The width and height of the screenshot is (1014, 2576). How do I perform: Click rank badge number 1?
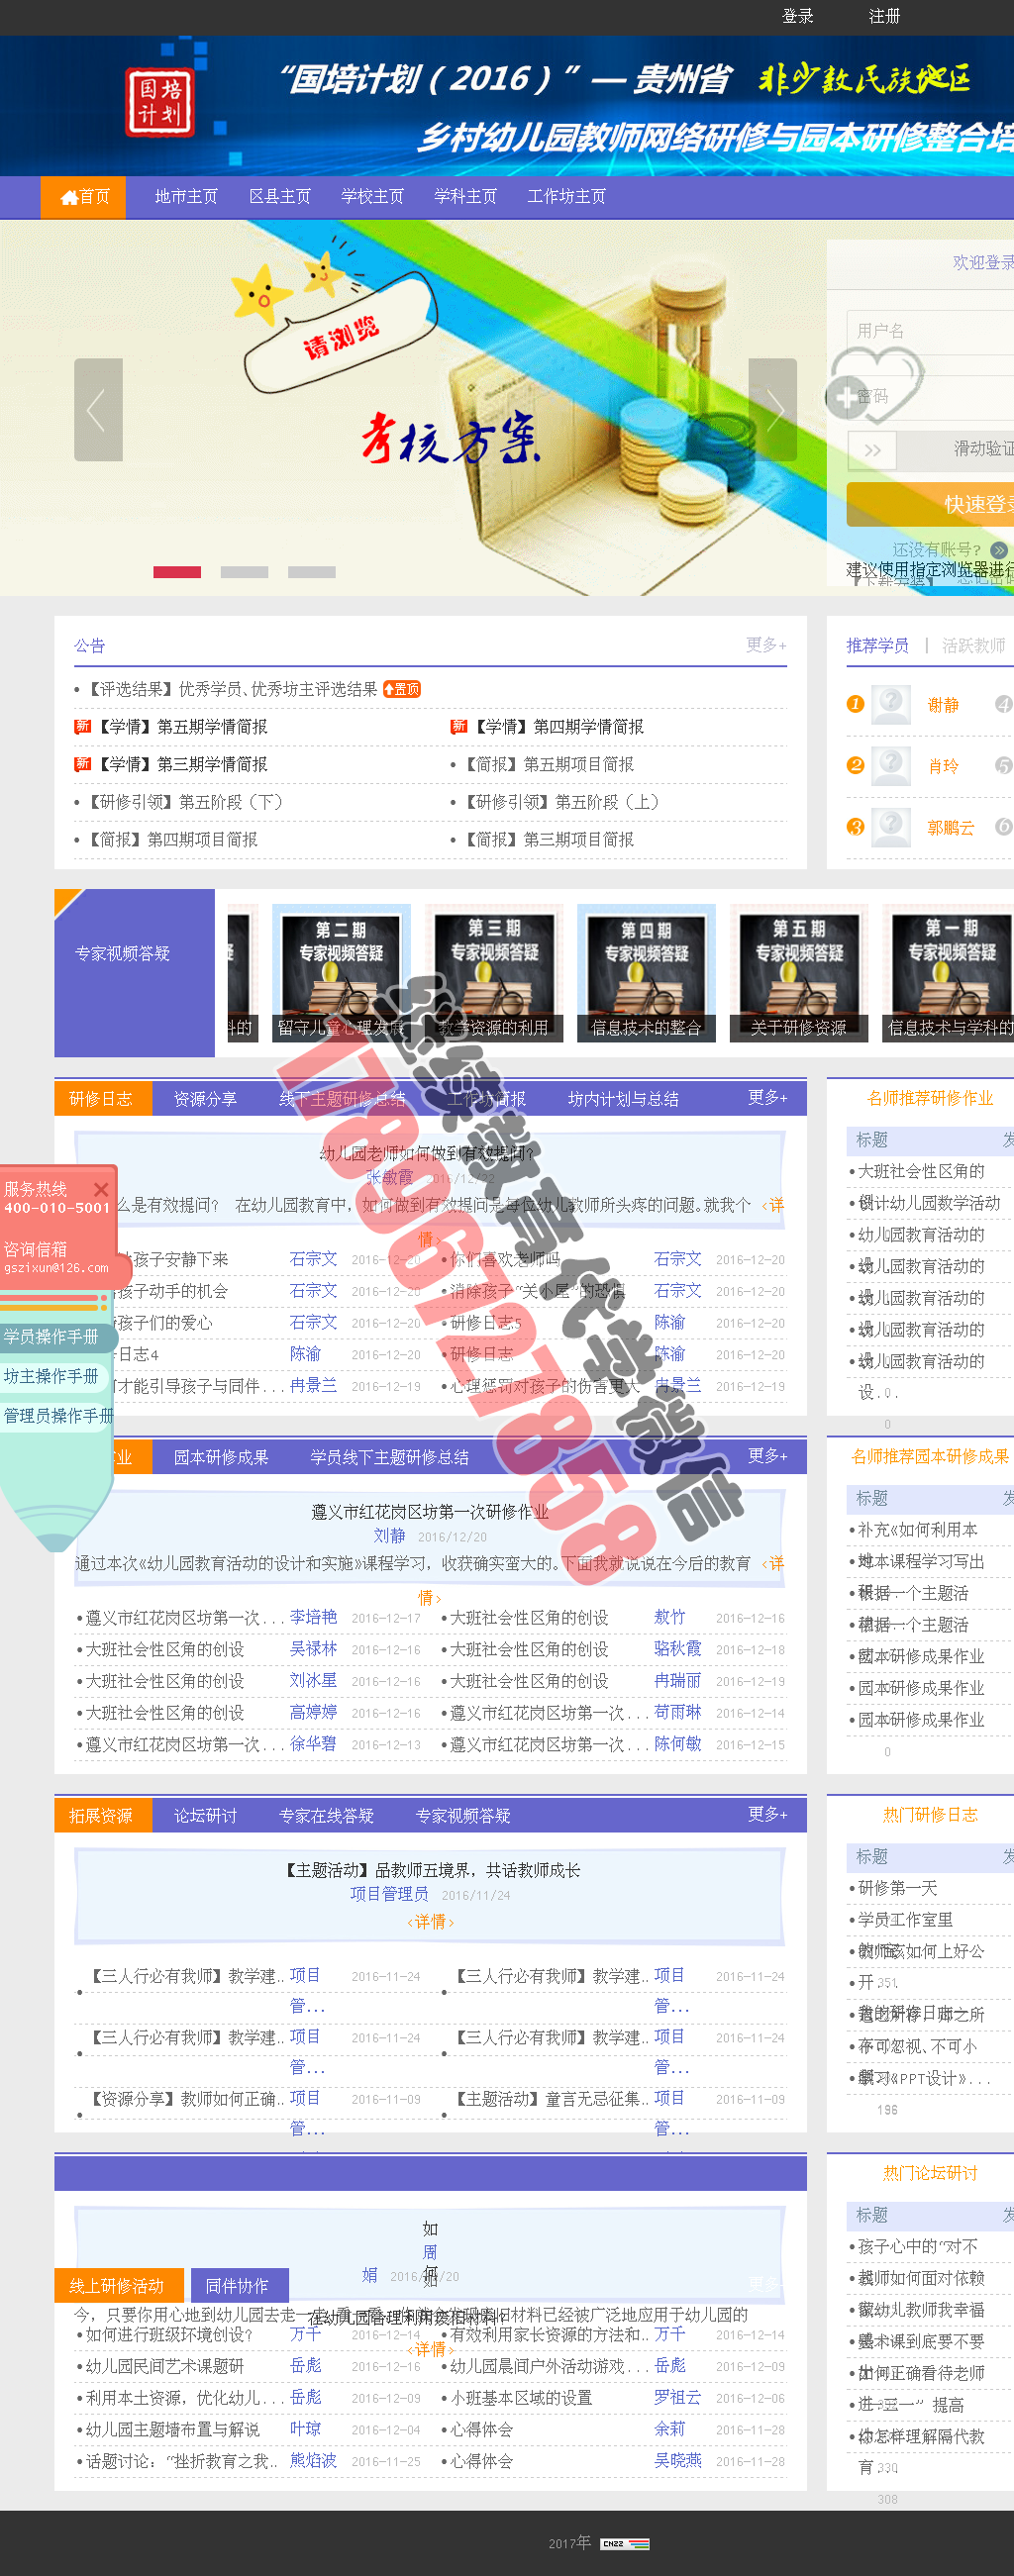click(x=855, y=704)
